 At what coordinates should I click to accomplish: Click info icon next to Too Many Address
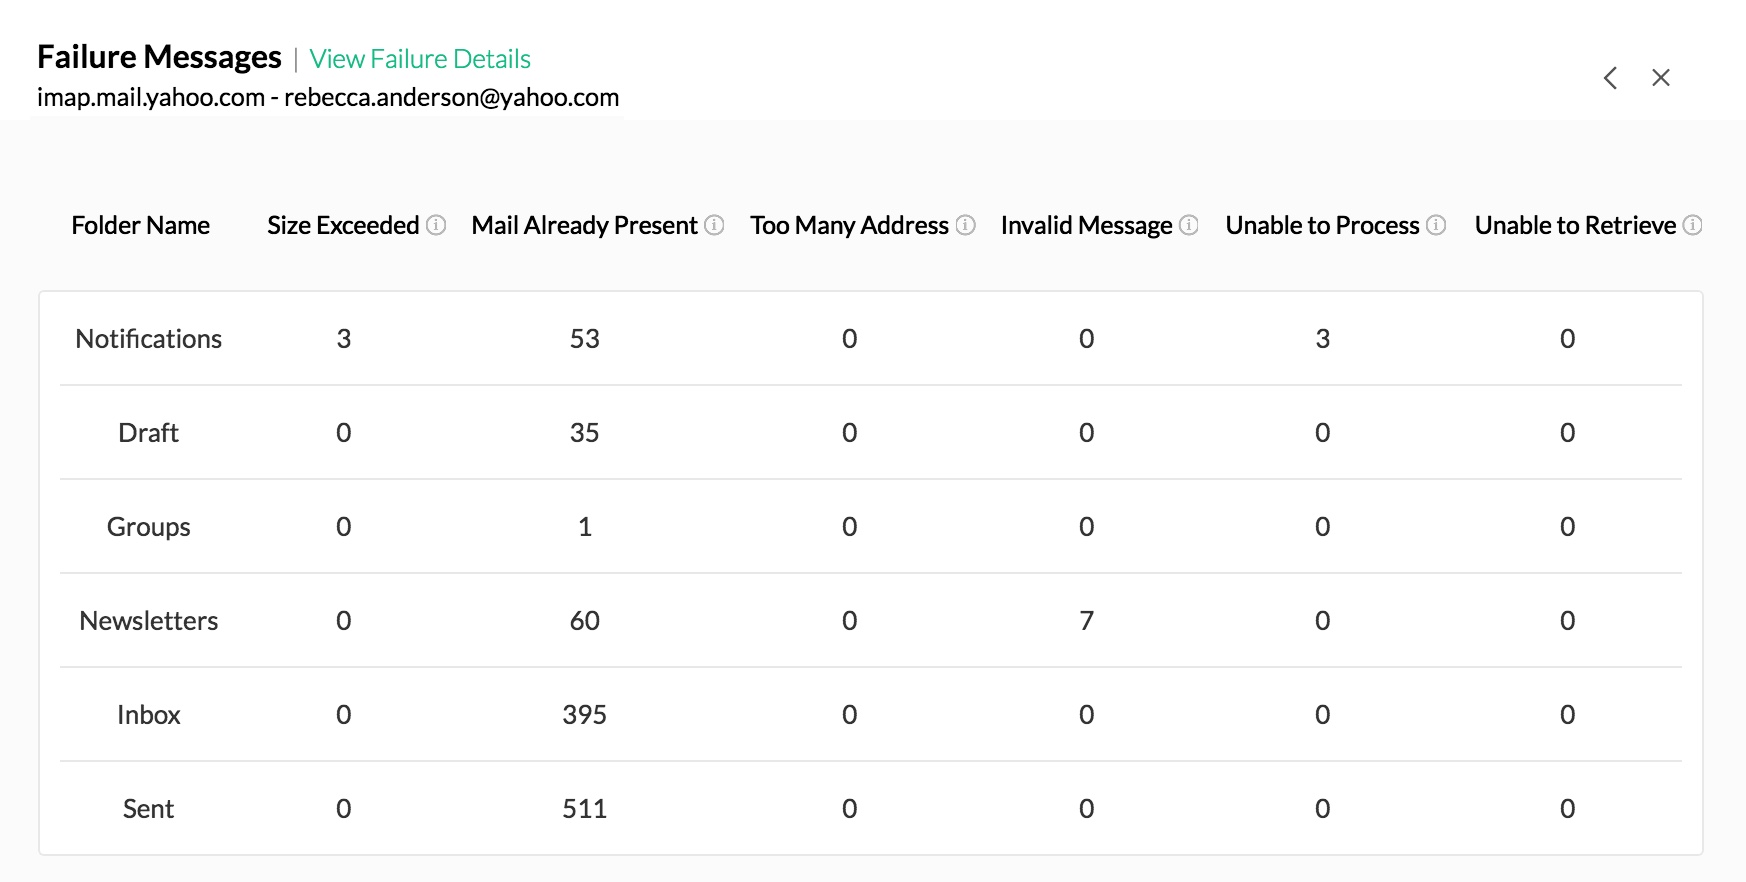(x=965, y=225)
